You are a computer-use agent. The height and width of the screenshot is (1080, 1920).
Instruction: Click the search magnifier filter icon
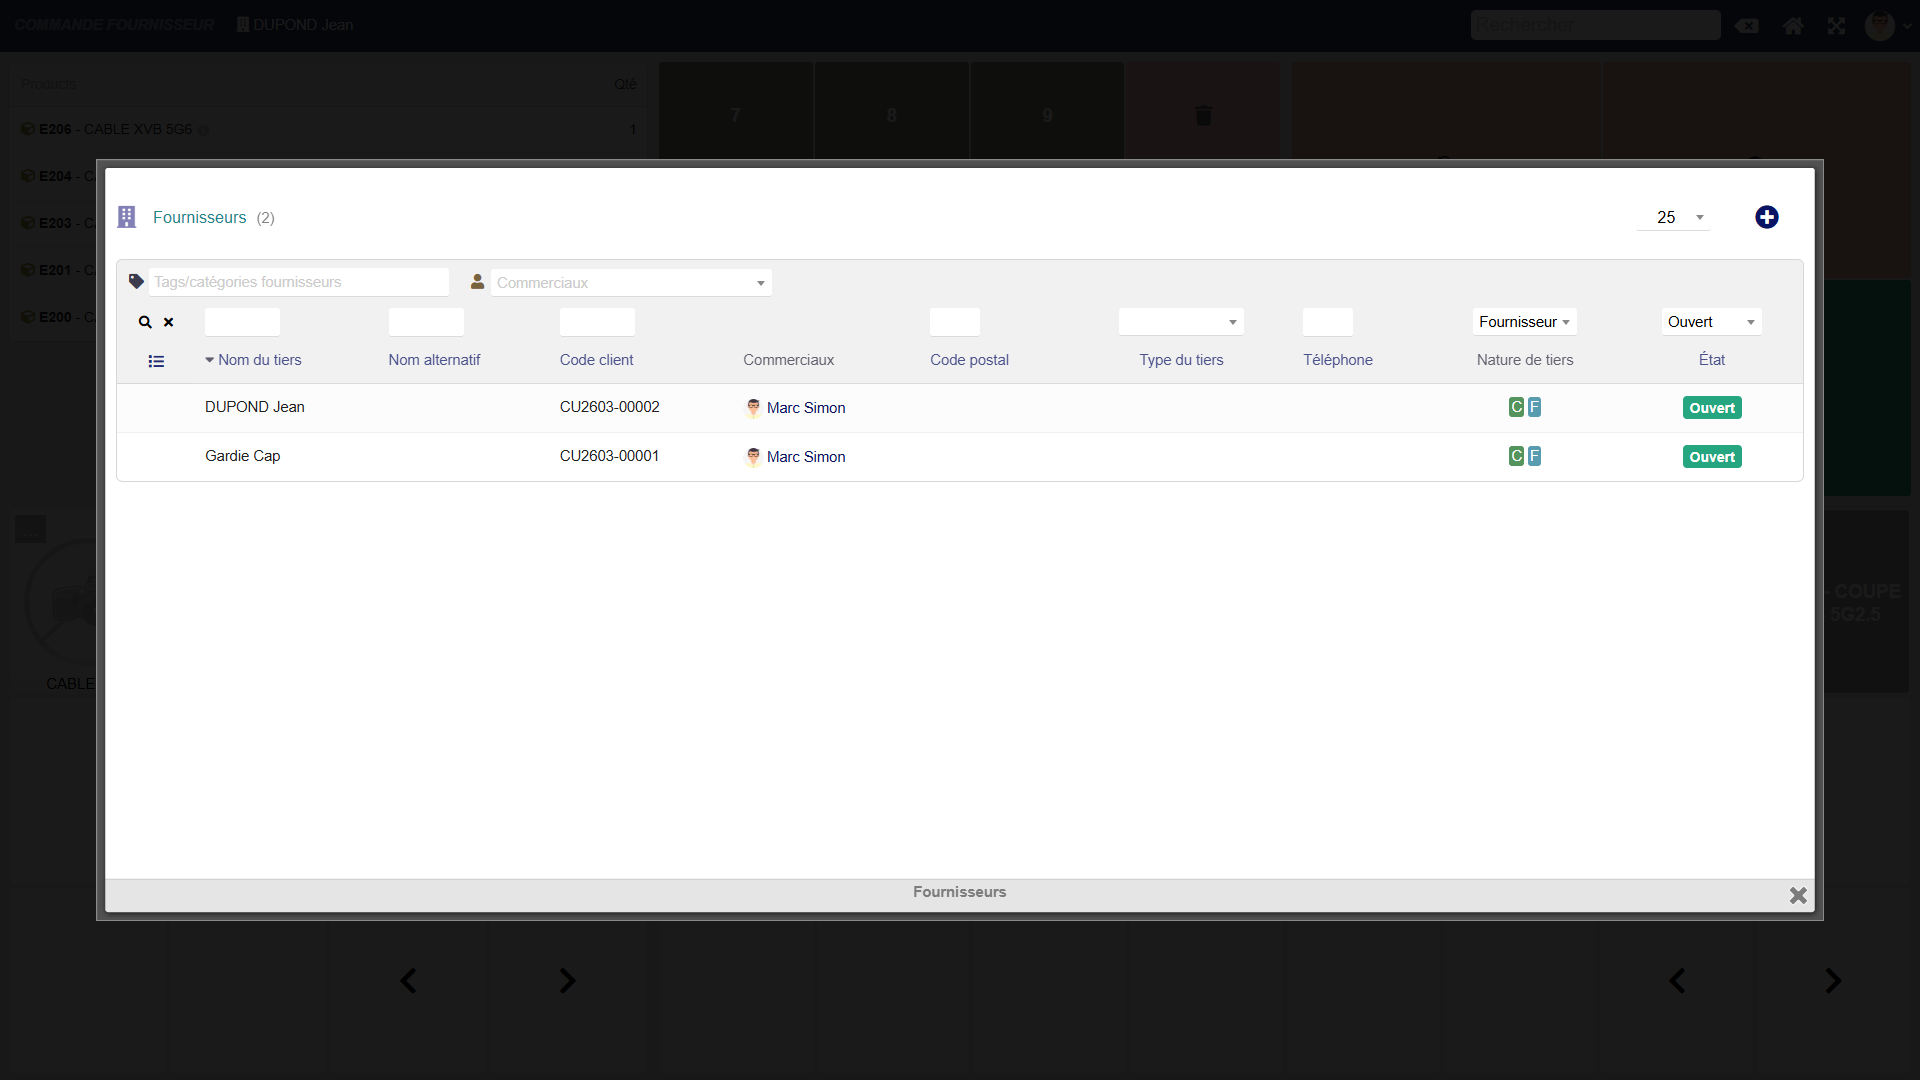pos(145,322)
